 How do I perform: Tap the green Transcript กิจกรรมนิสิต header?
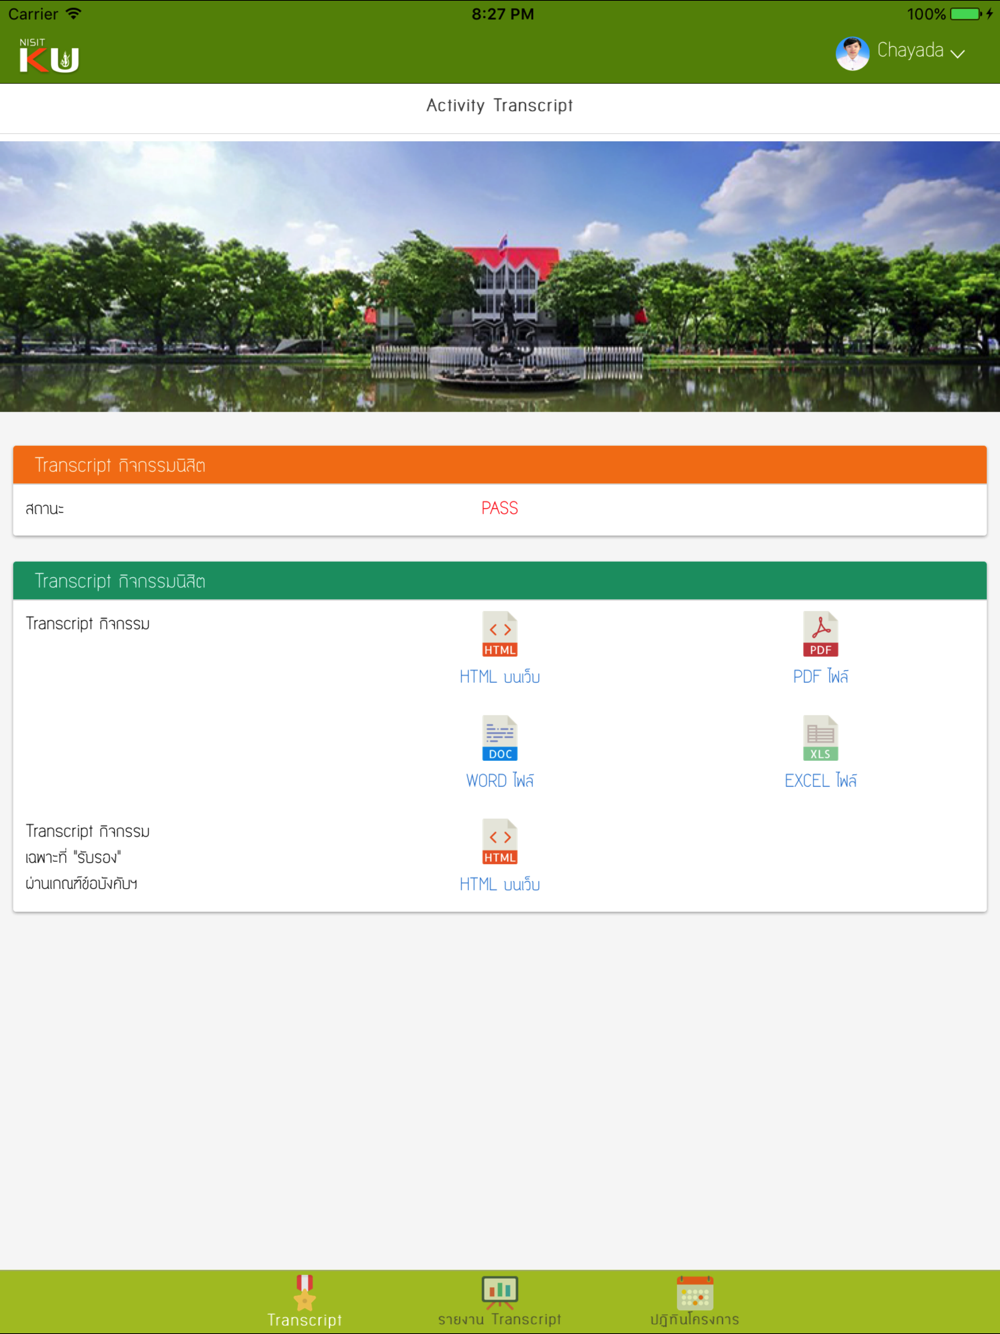(x=500, y=581)
